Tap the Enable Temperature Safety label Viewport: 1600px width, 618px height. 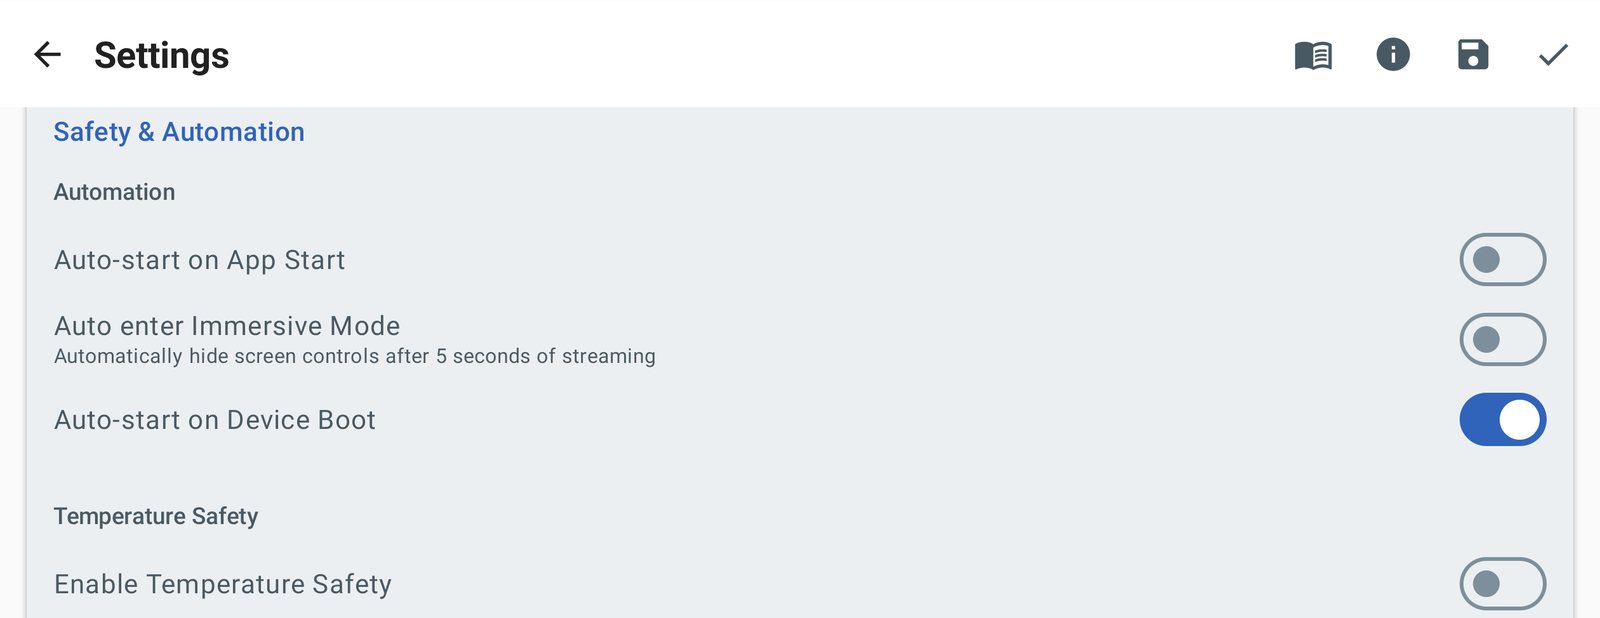click(223, 584)
